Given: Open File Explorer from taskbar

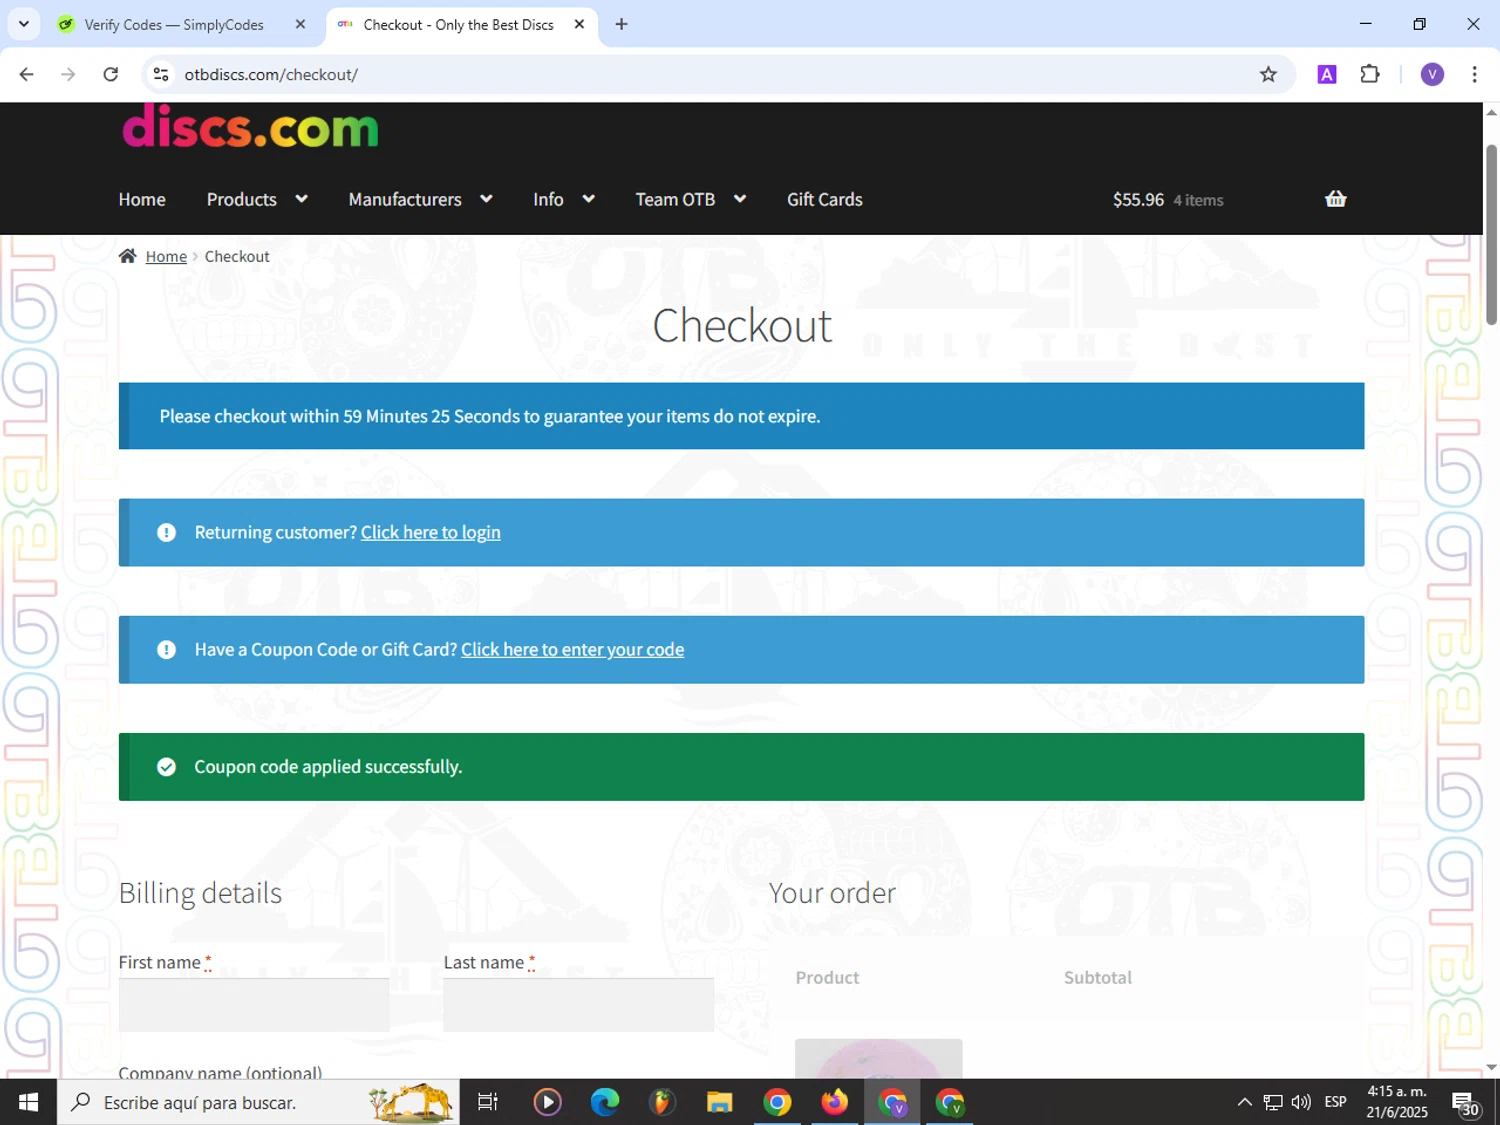Looking at the screenshot, I should point(719,1102).
